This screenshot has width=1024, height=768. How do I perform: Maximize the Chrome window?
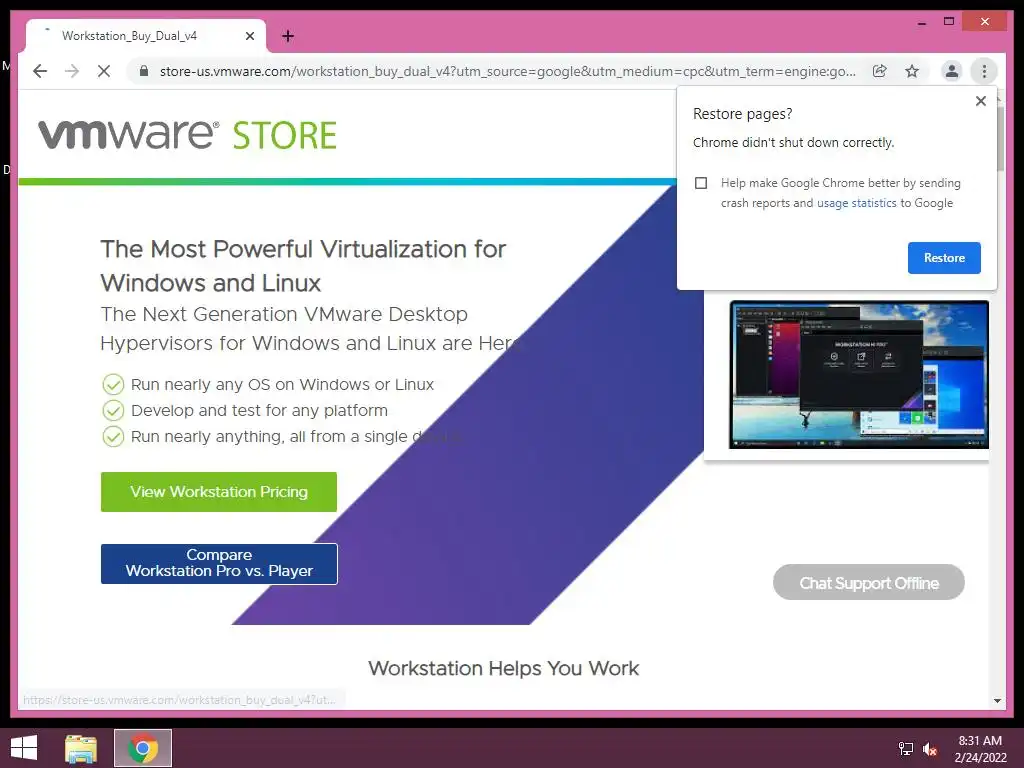[x=949, y=22]
